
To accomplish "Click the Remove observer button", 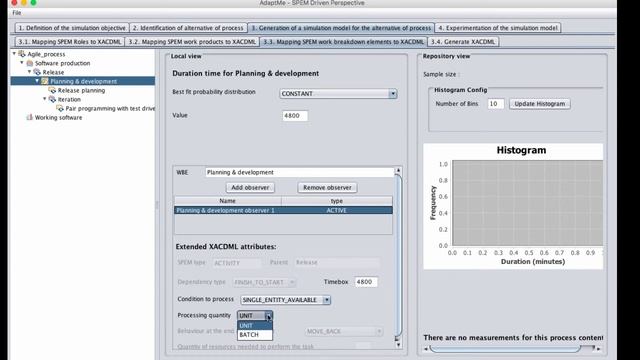I will pos(327,188).
